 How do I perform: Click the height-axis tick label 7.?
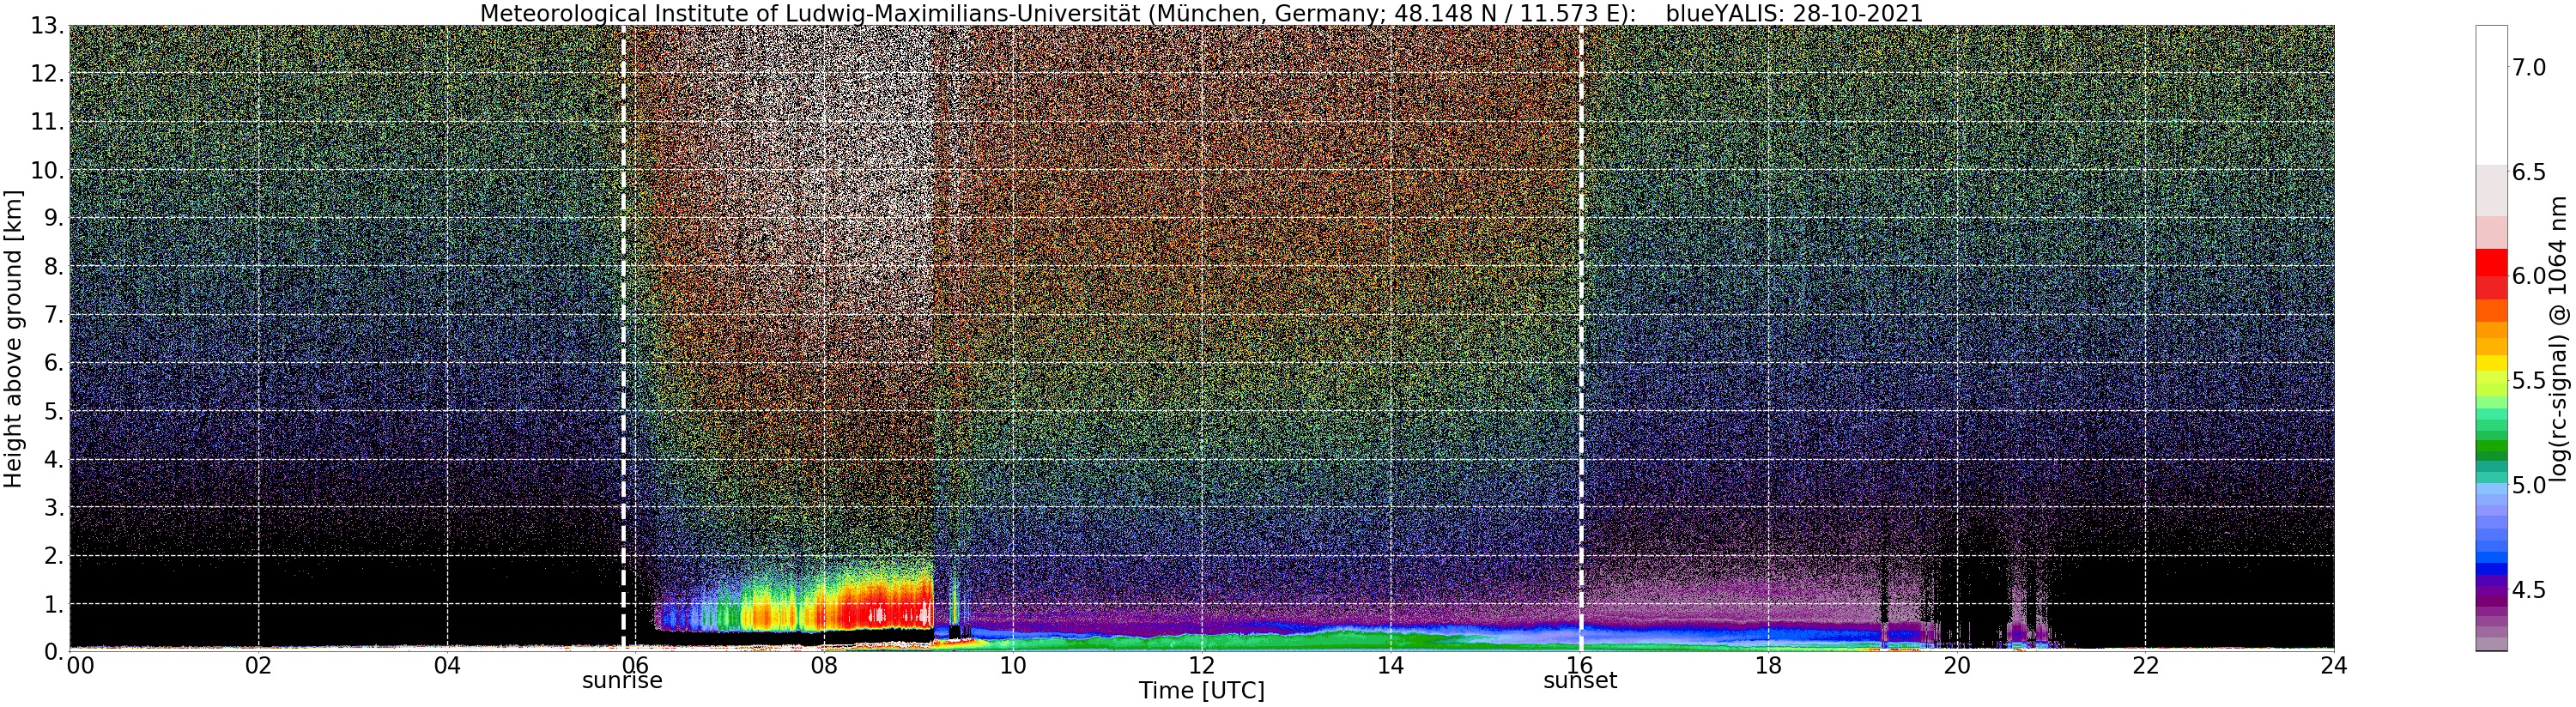click(x=55, y=314)
